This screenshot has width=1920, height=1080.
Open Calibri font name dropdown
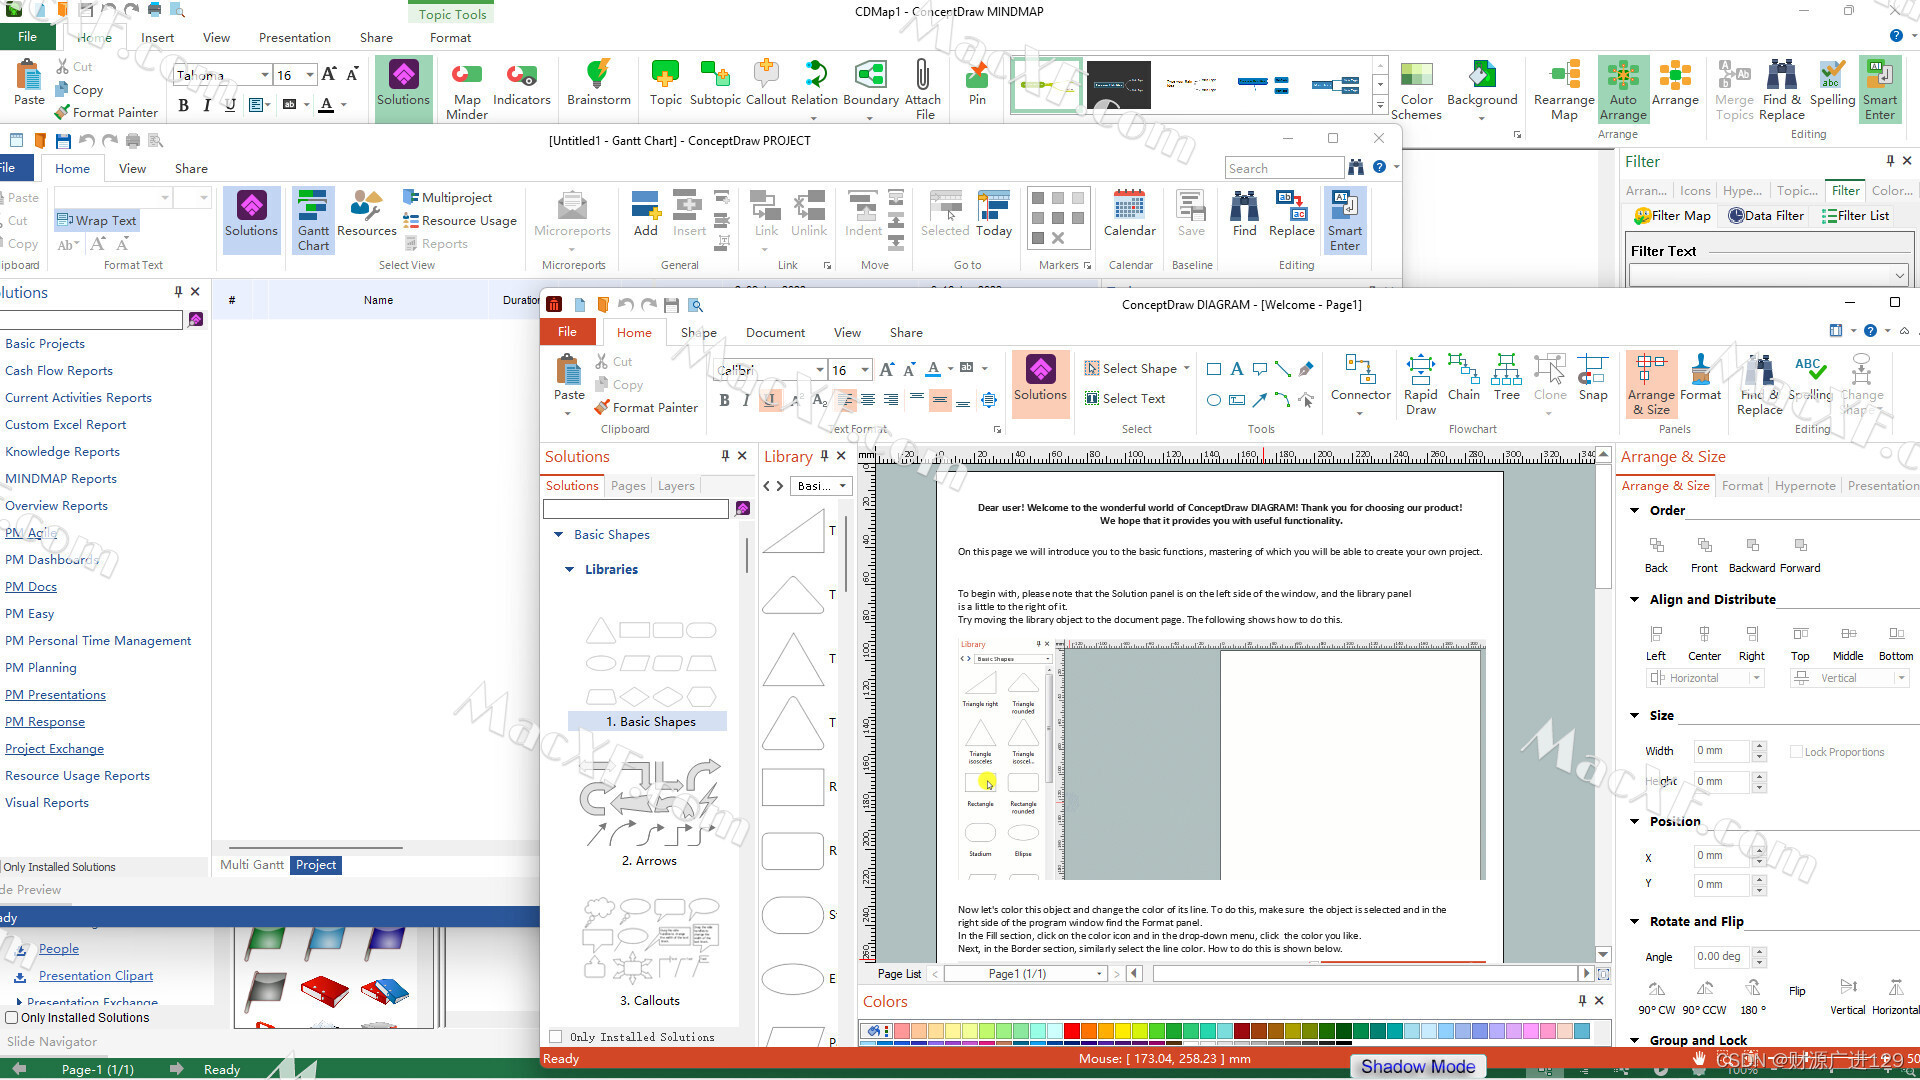[820, 370]
